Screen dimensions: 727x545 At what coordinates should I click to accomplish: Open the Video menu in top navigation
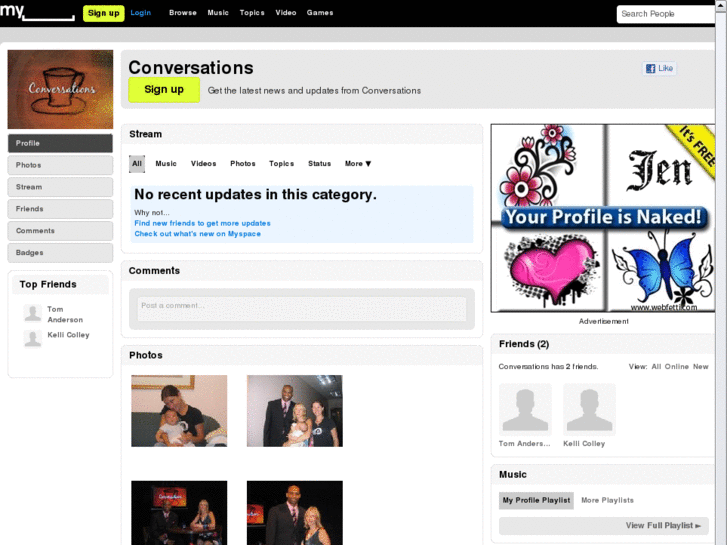click(x=286, y=13)
